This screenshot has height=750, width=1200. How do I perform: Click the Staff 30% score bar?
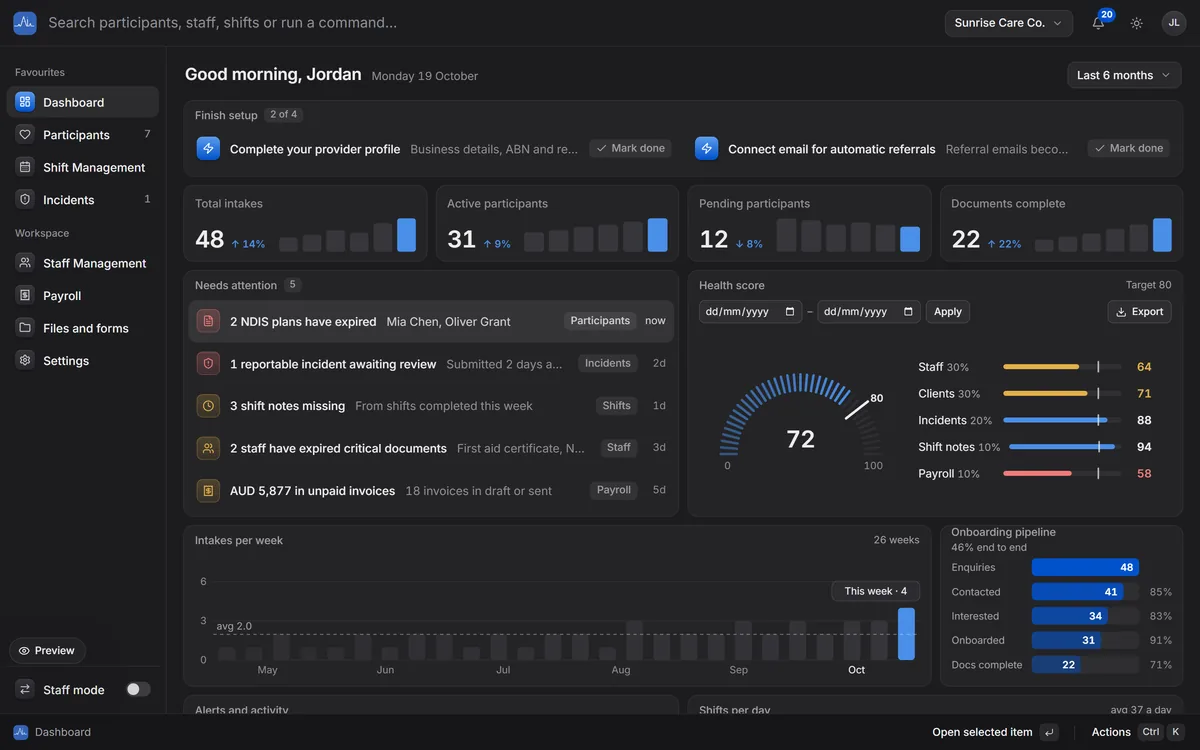1062,367
